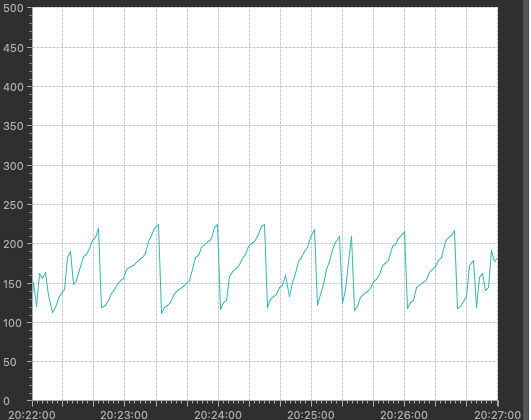This screenshot has width=531, height=420.
Task: Click the 20:26:00 time label
Action: [404, 415]
